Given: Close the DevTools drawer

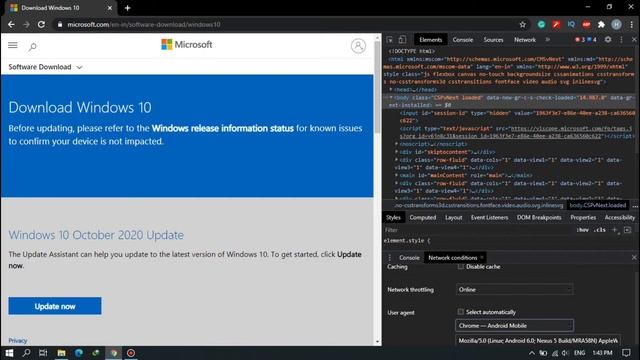Looking at the screenshot, I should coord(634,258).
